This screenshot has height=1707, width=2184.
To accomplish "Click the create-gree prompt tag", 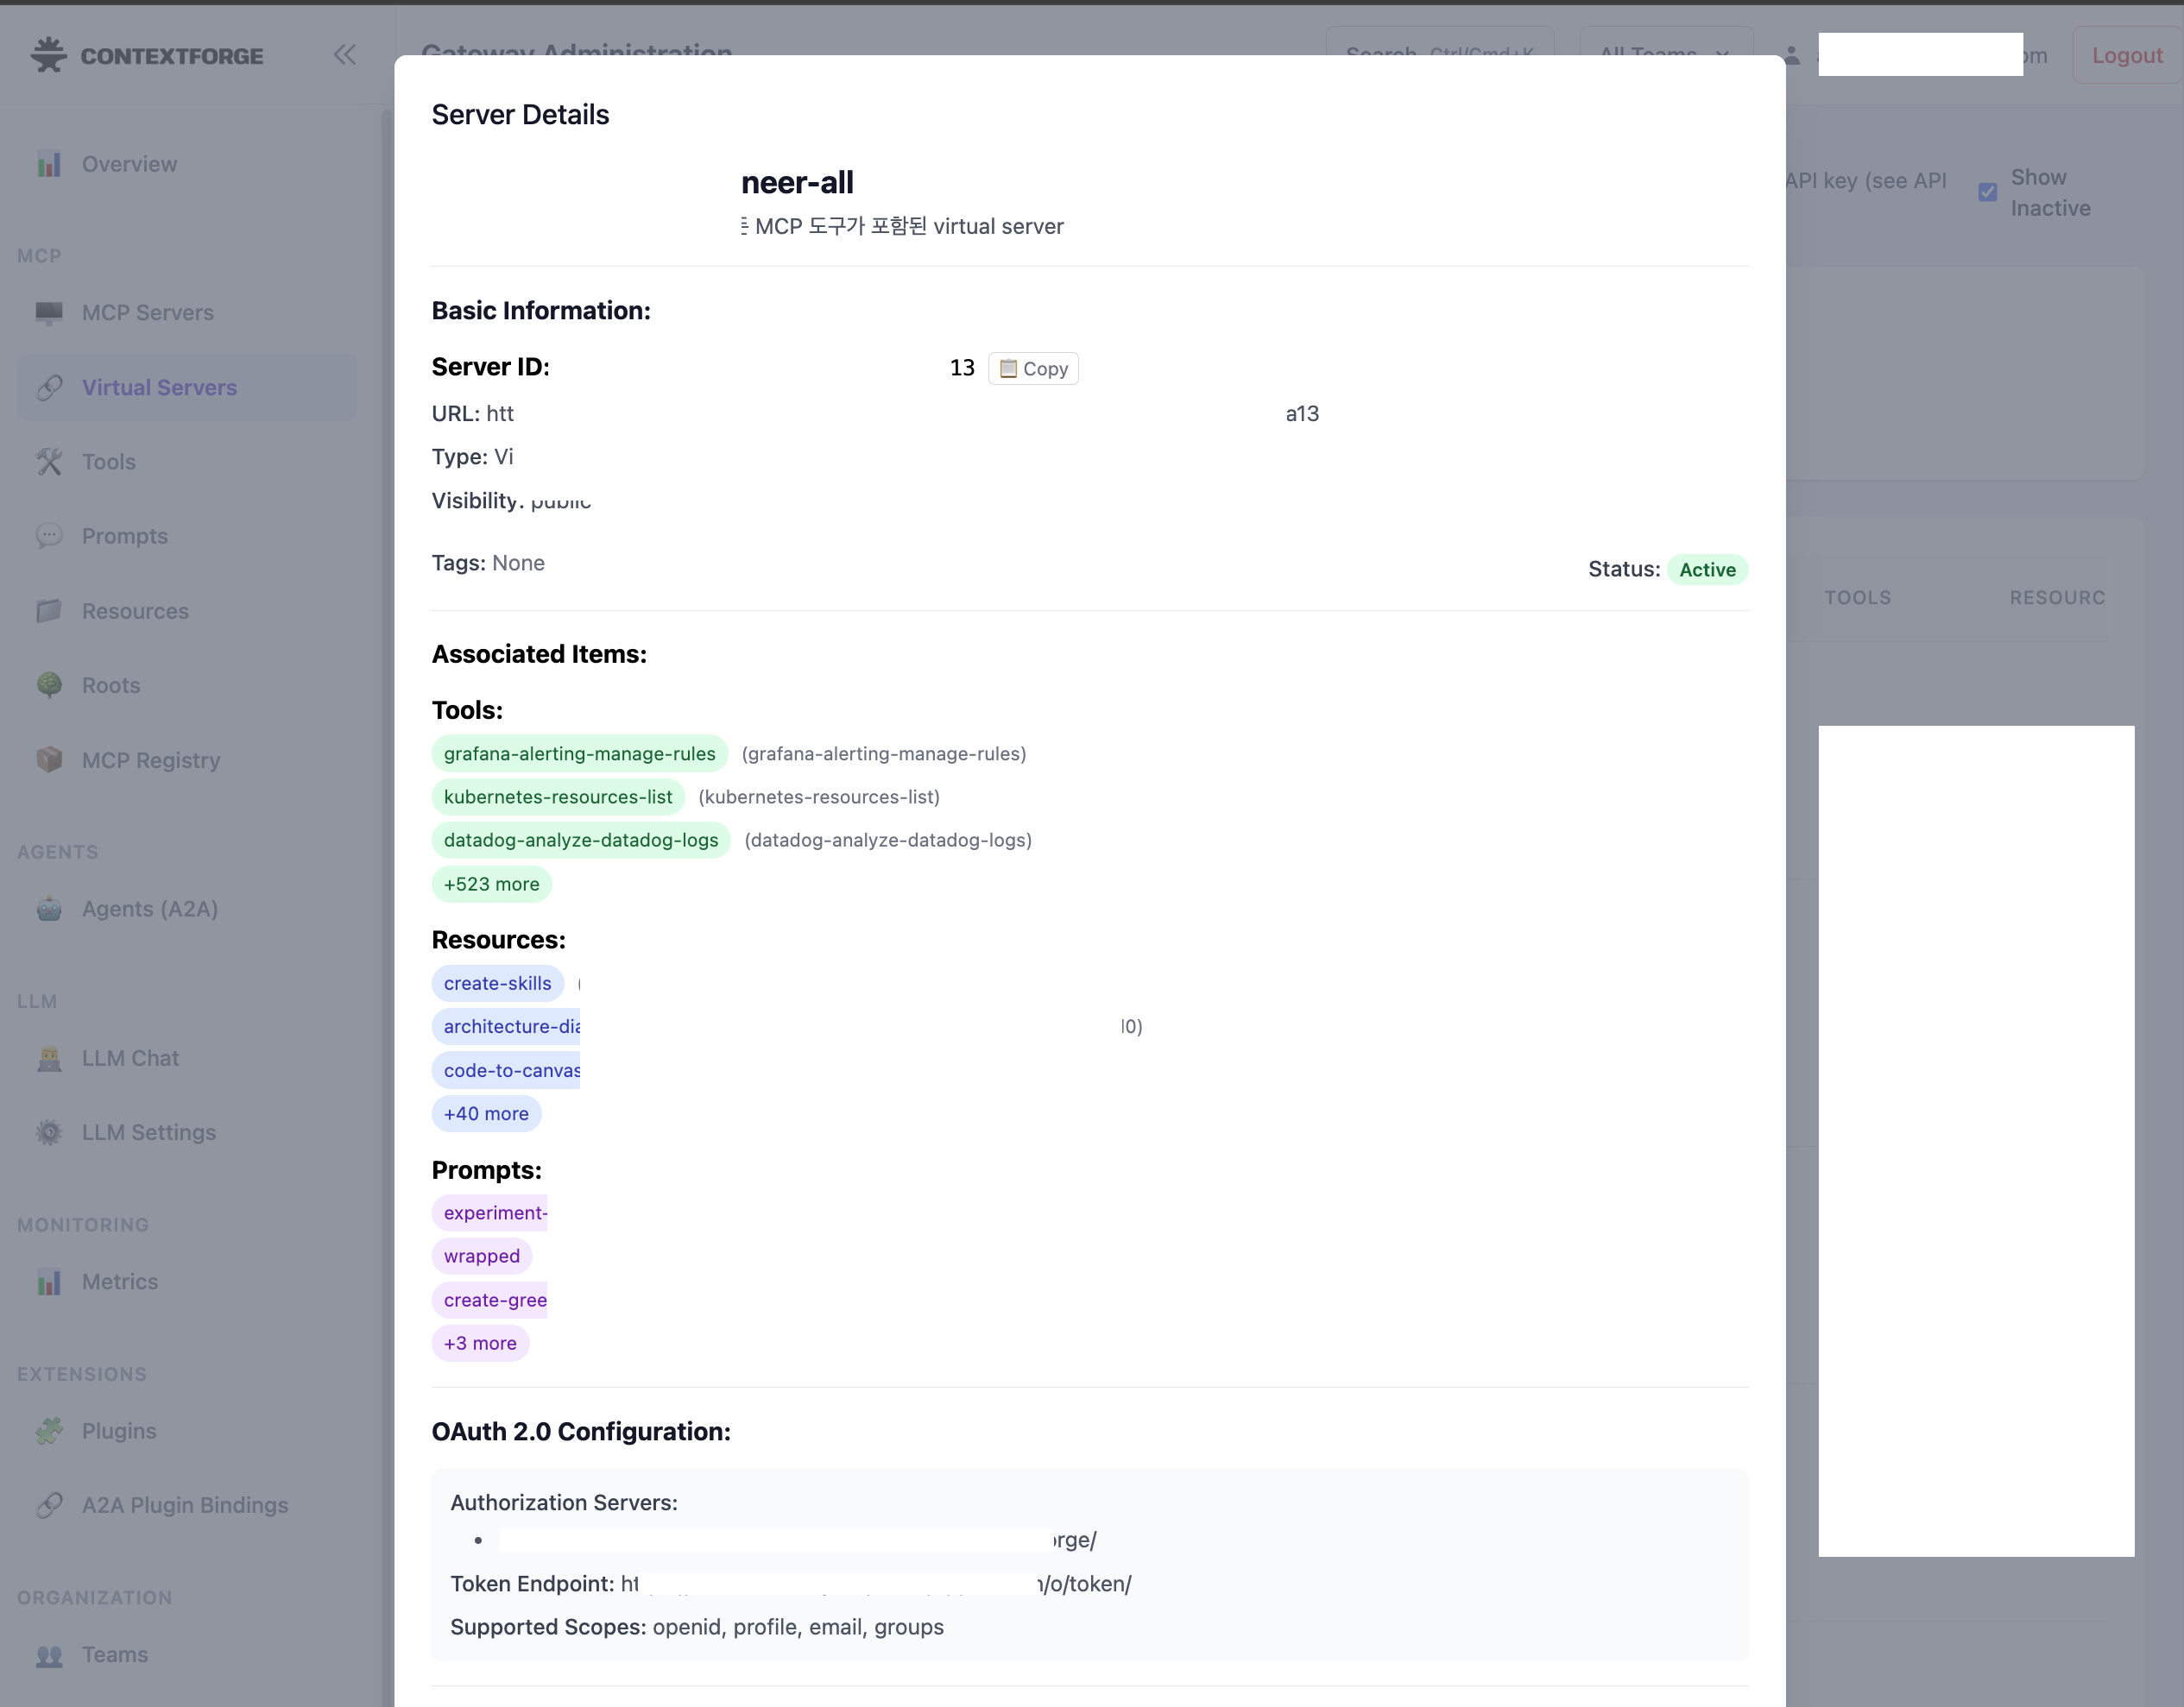I will [x=490, y=1300].
